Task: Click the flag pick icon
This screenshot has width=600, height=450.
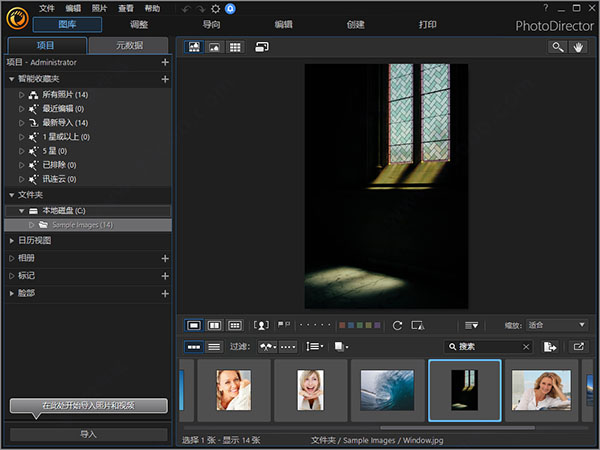Action: click(x=280, y=324)
